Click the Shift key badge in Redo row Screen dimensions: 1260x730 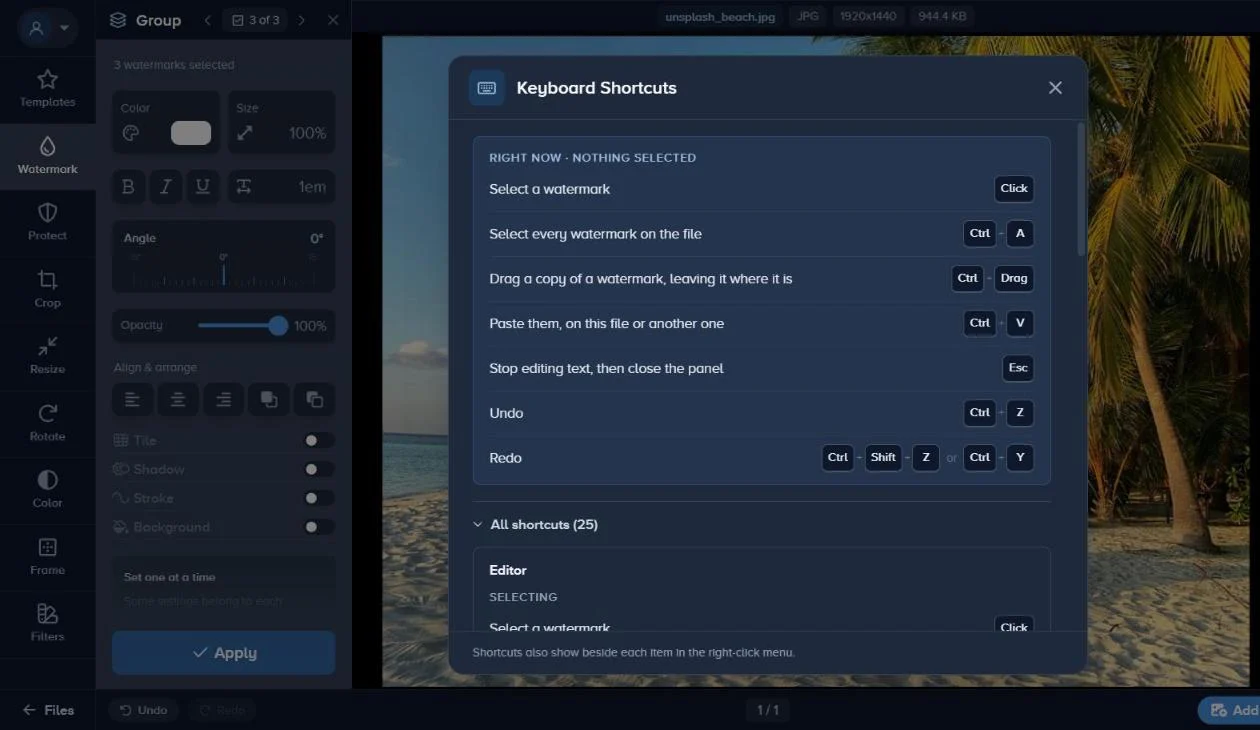pyautogui.click(x=883, y=458)
